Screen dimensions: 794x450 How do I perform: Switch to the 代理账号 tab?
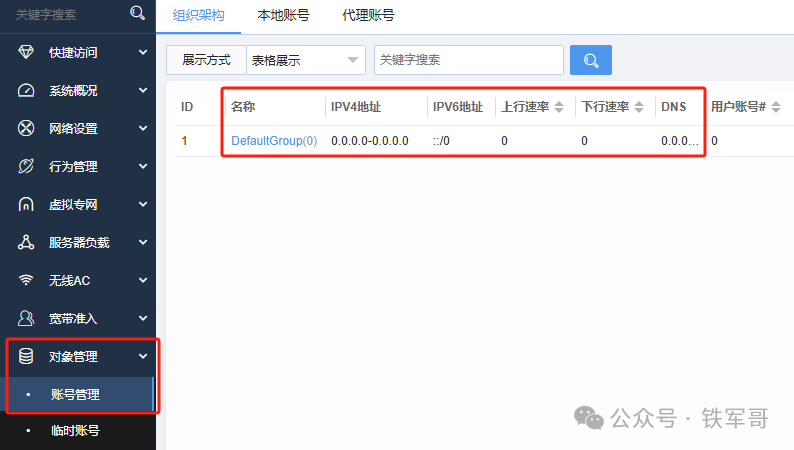(368, 15)
